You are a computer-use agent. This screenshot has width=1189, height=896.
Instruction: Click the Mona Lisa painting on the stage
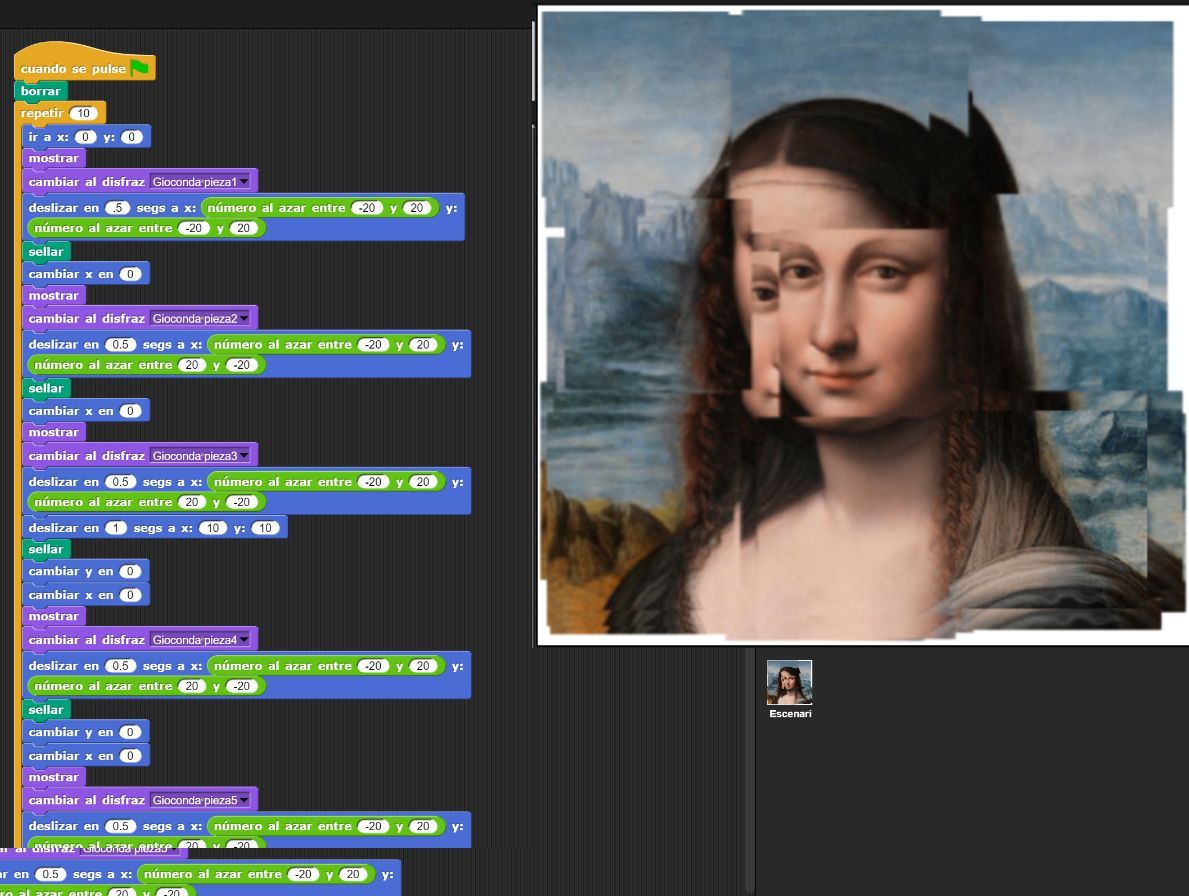[862, 326]
